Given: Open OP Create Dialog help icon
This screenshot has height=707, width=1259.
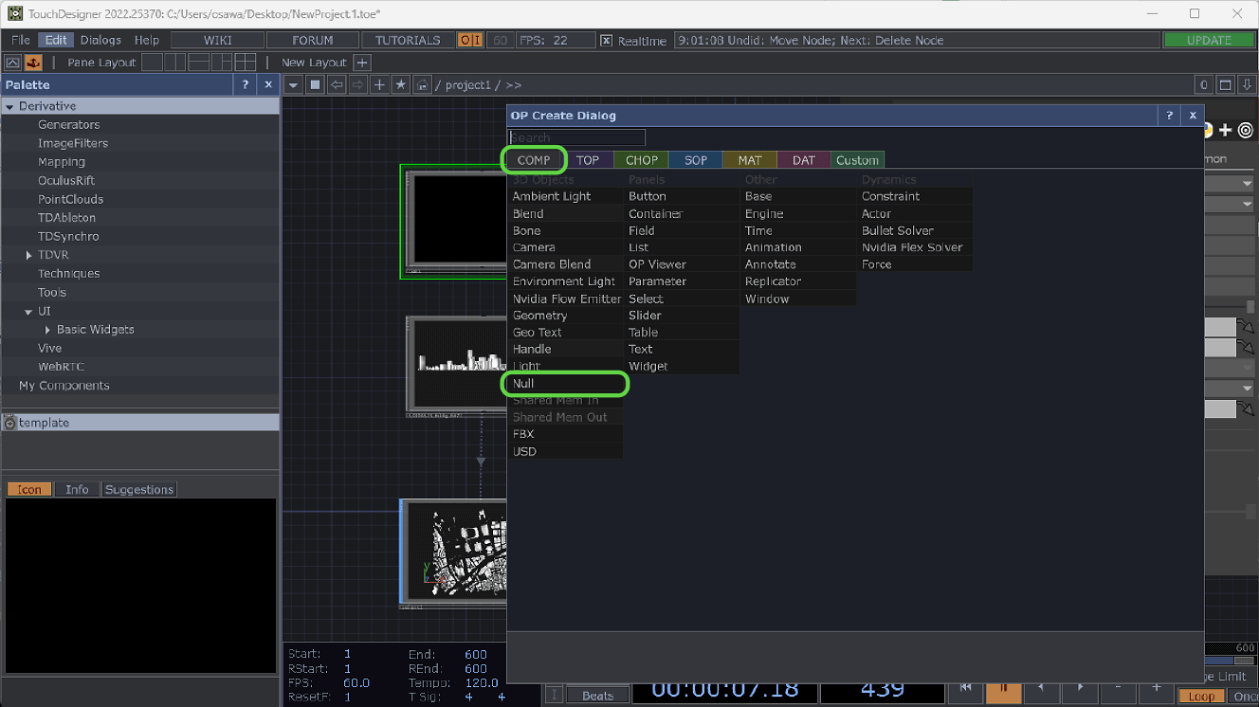Looking at the screenshot, I should [1170, 115].
